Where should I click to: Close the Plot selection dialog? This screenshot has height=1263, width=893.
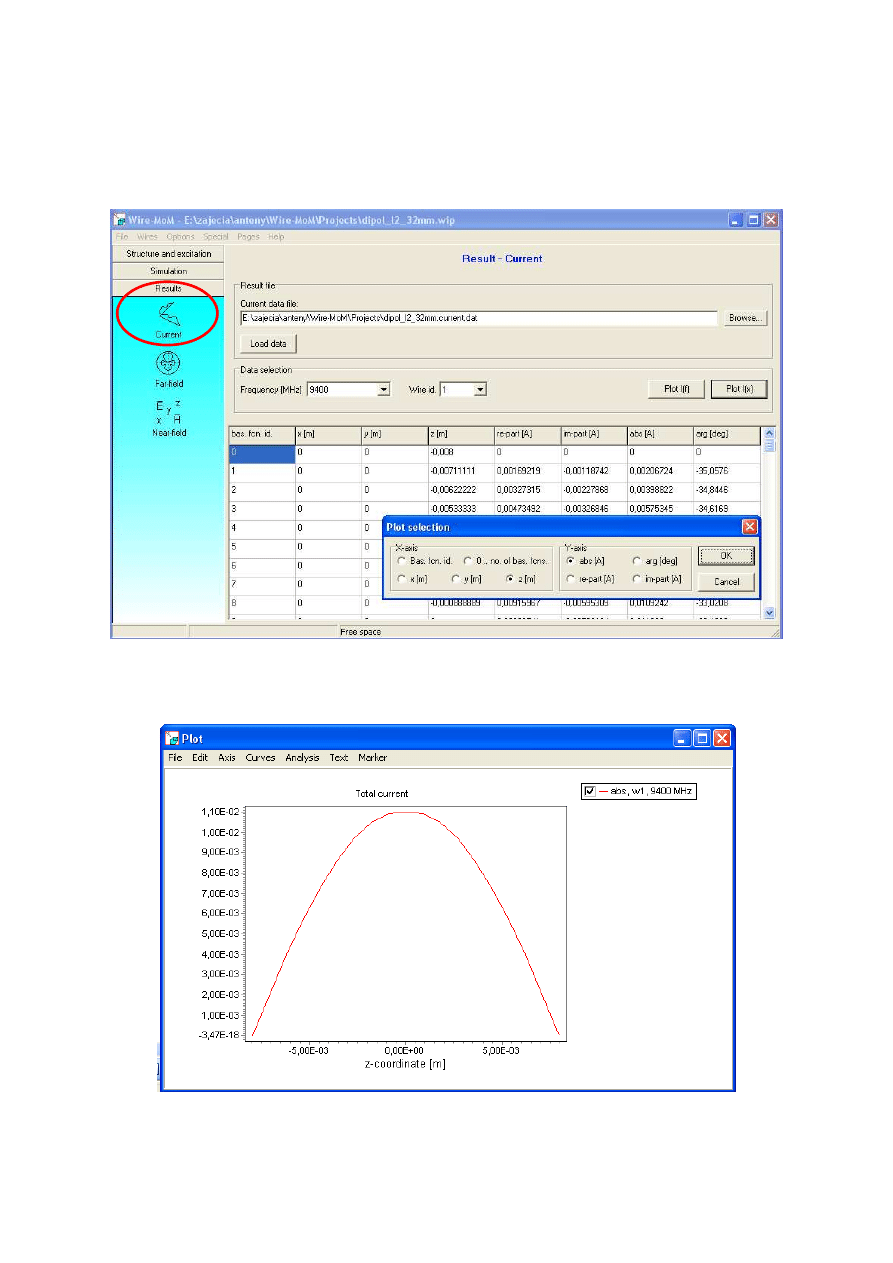pos(749,527)
